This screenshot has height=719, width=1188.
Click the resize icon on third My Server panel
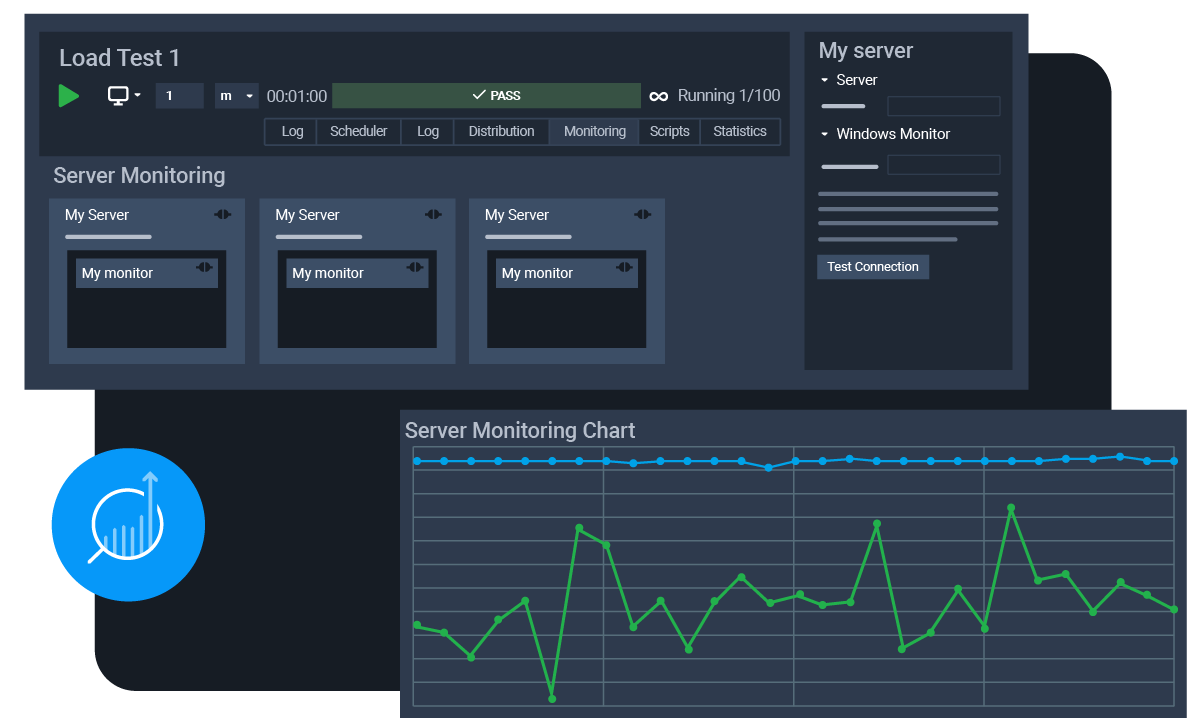tap(642, 214)
